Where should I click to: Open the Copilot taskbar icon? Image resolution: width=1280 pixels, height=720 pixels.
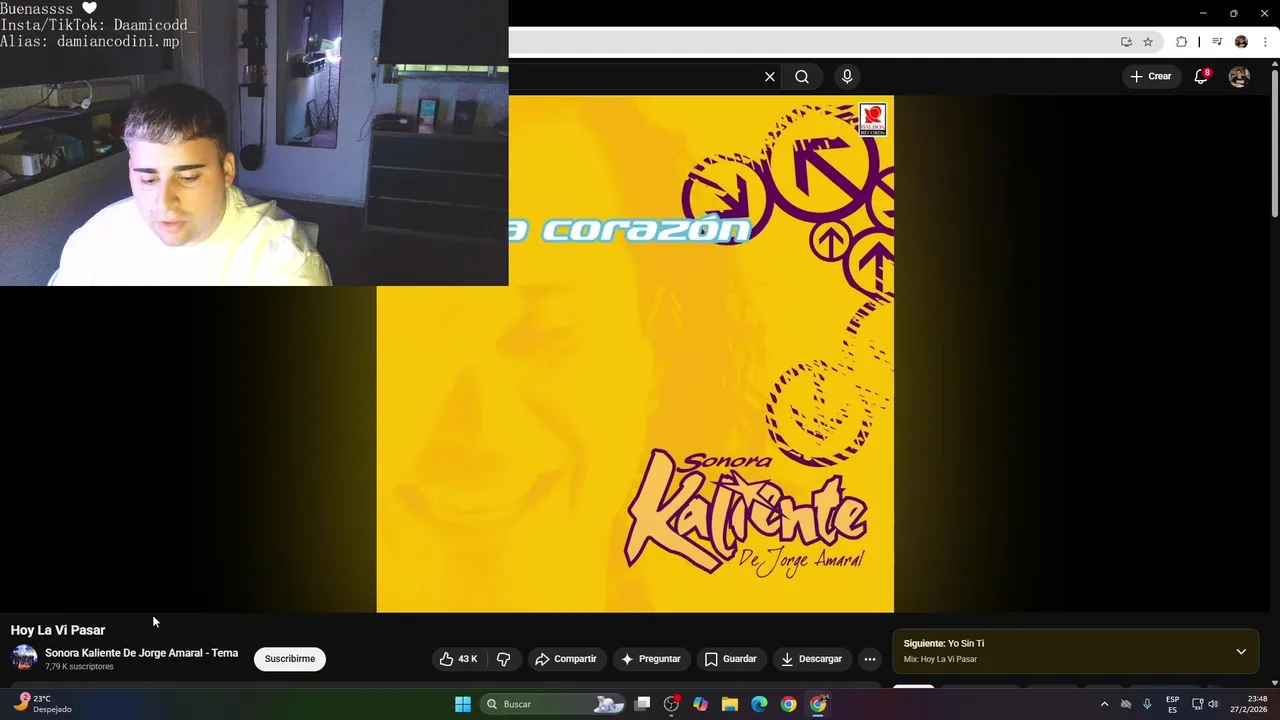pyautogui.click(x=700, y=704)
